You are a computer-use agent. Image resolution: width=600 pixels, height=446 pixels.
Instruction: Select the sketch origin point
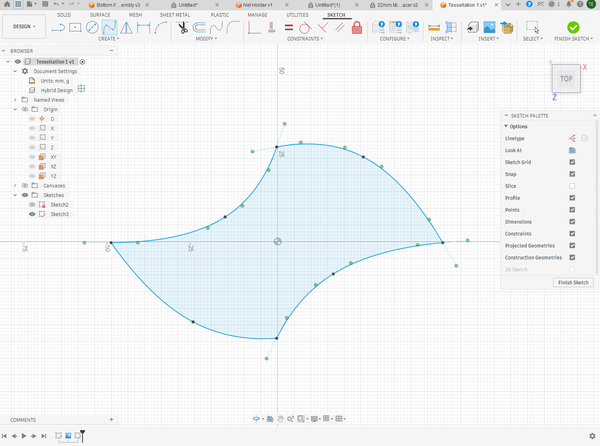pos(278,242)
